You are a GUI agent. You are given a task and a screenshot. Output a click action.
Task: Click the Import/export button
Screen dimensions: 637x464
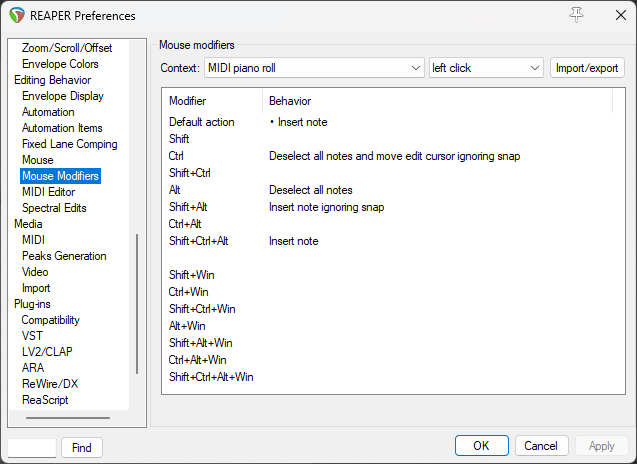click(x=587, y=68)
